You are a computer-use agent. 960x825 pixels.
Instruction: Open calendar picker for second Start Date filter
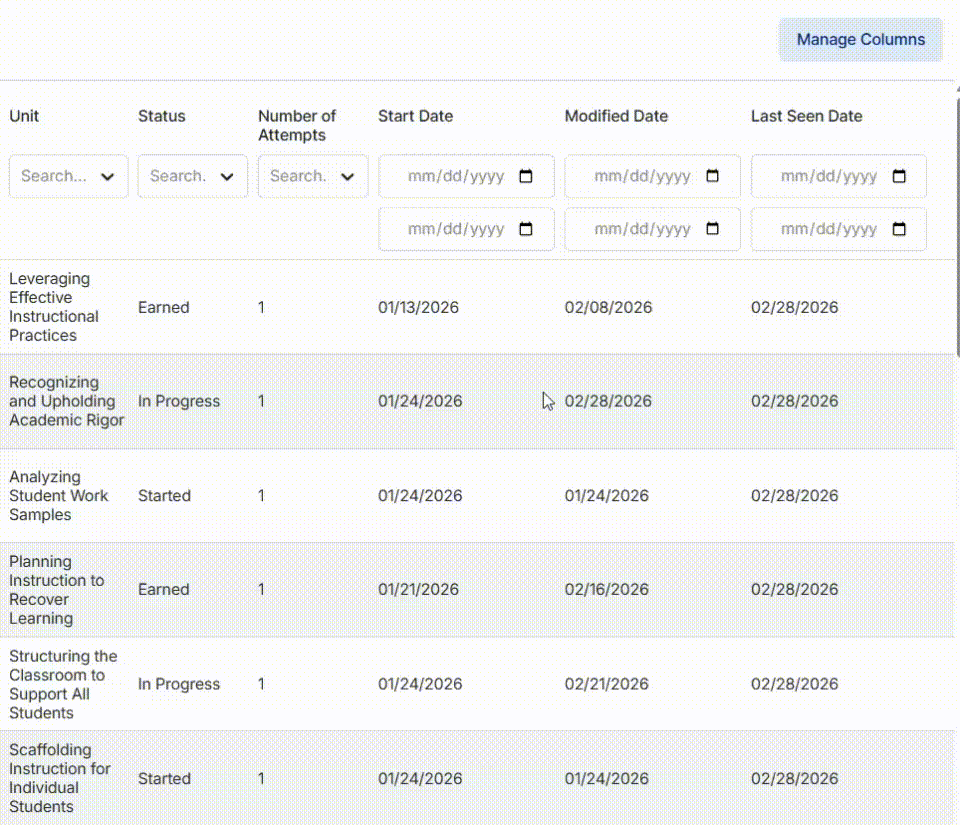tap(525, 229)
